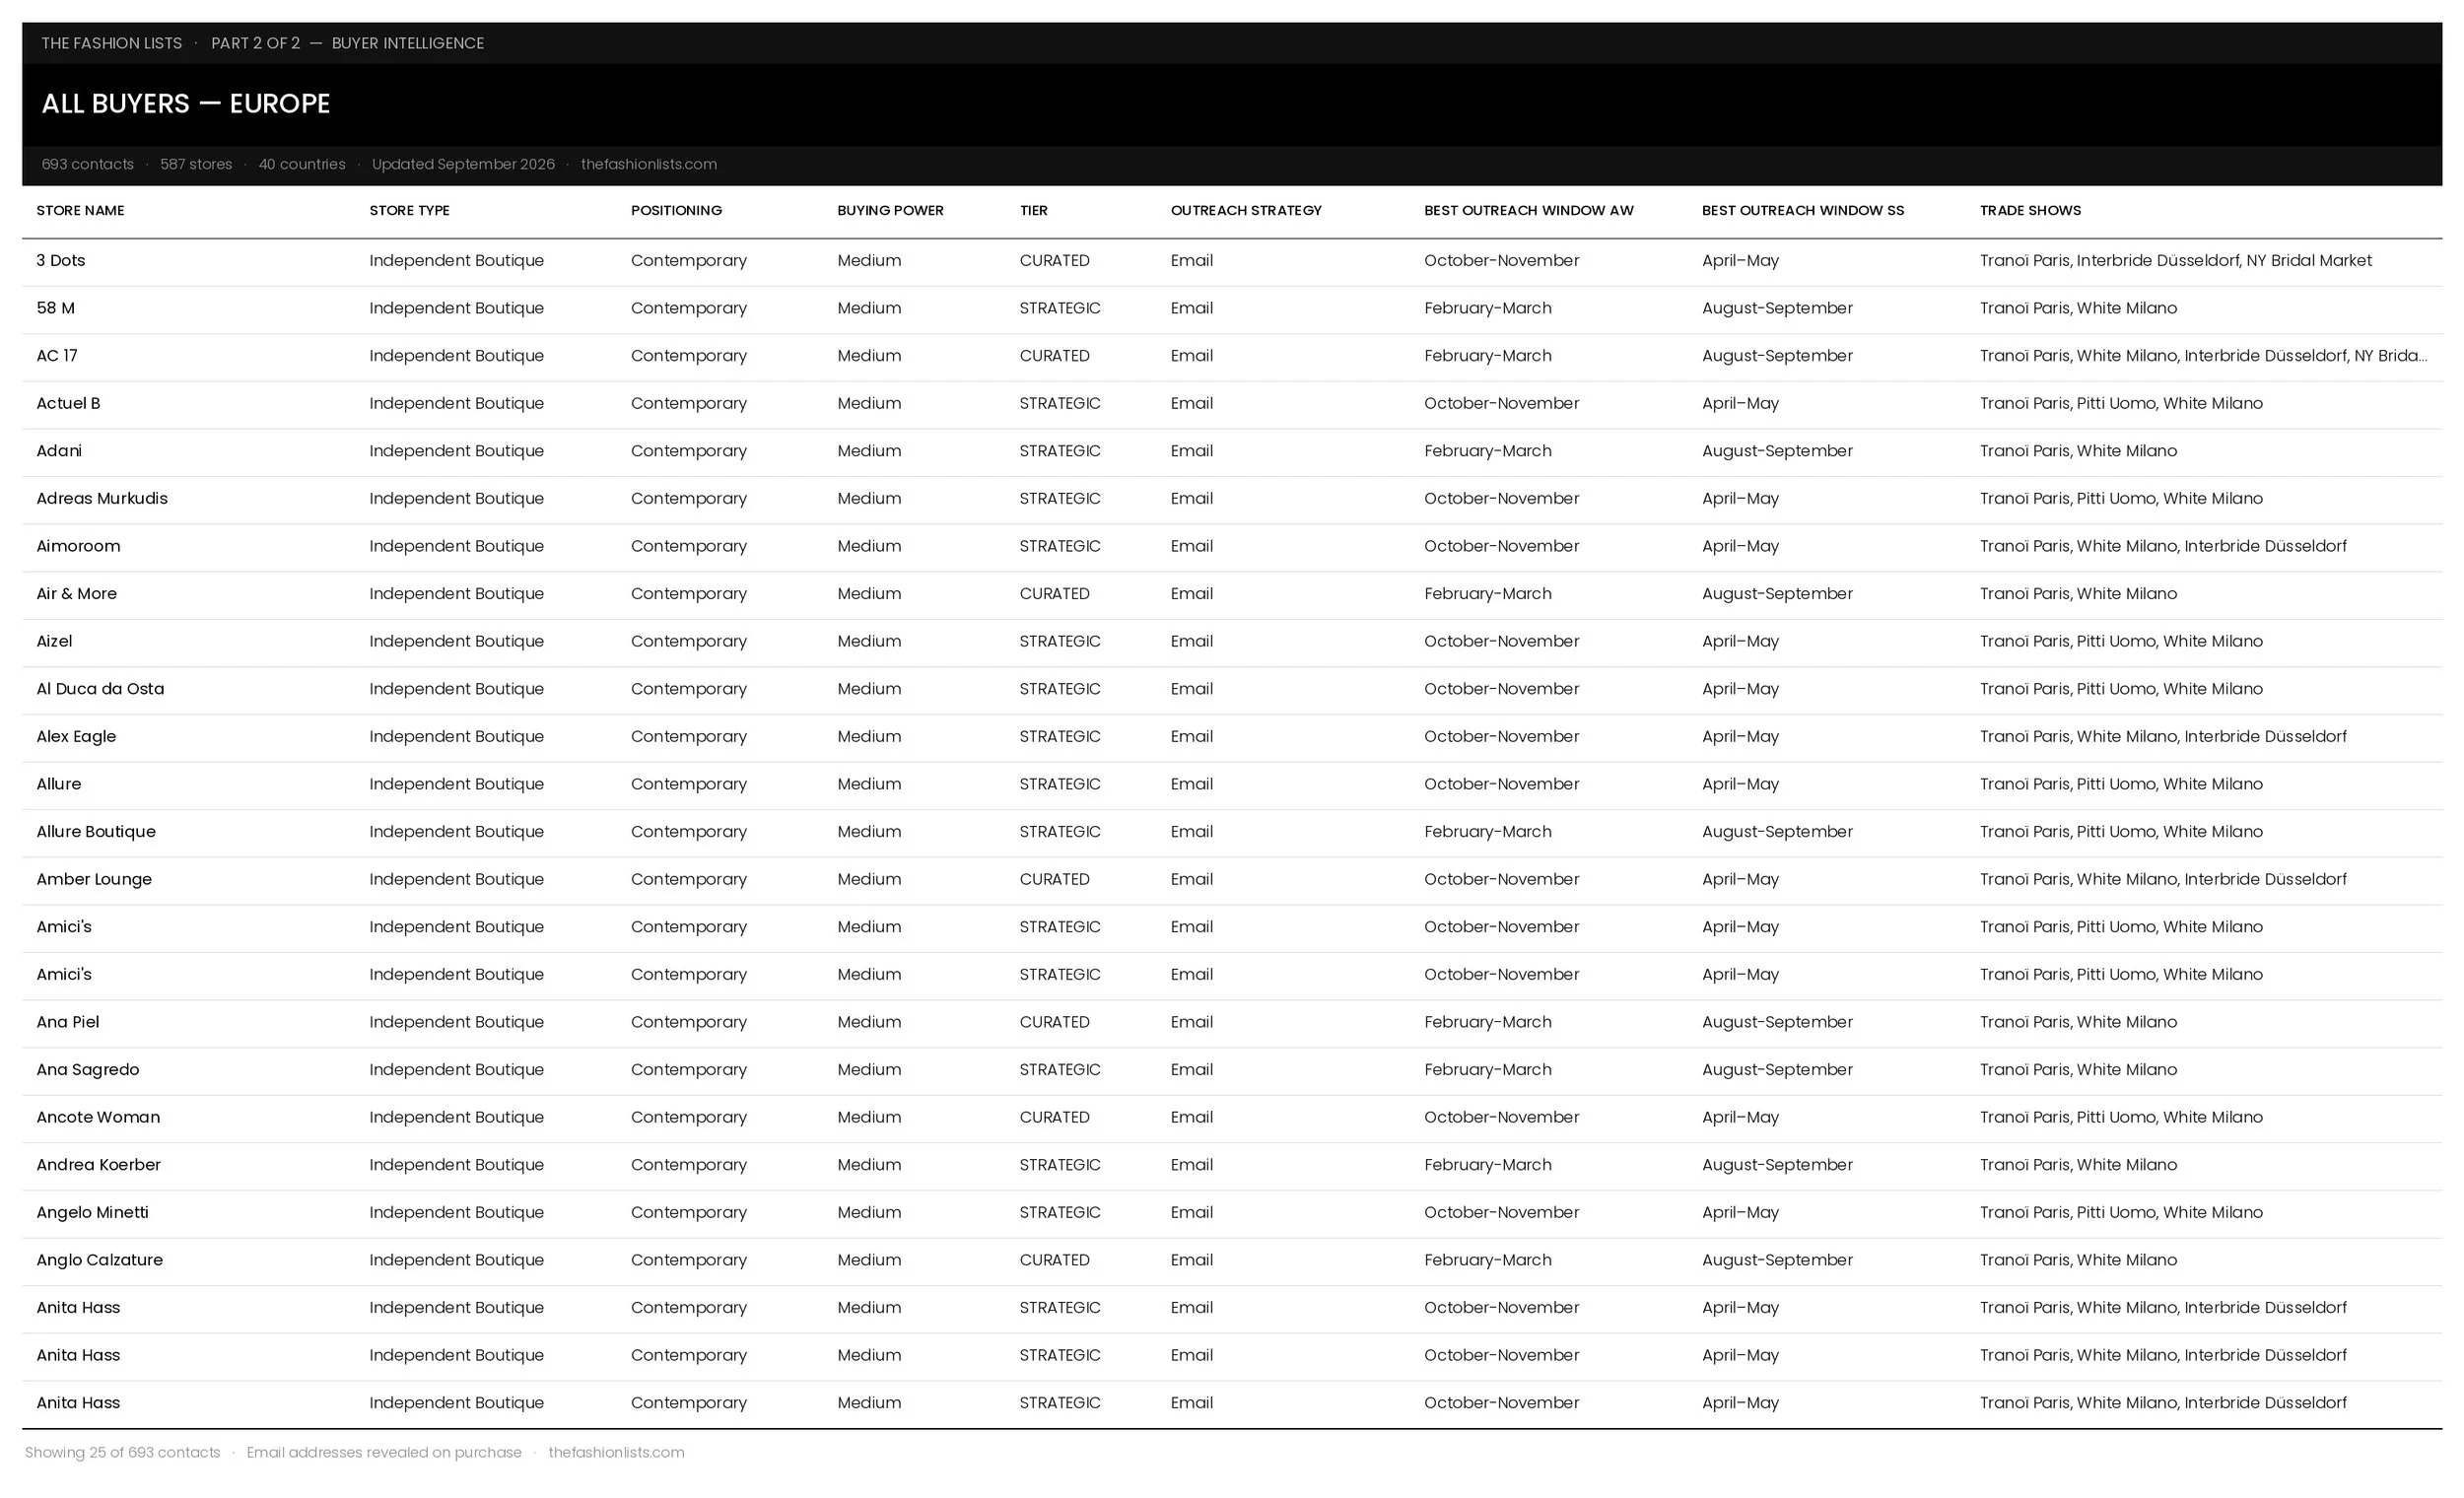The image size is (2464, 1498).
Task: Click the Air & More store name
Action: (x=76, y=593)
